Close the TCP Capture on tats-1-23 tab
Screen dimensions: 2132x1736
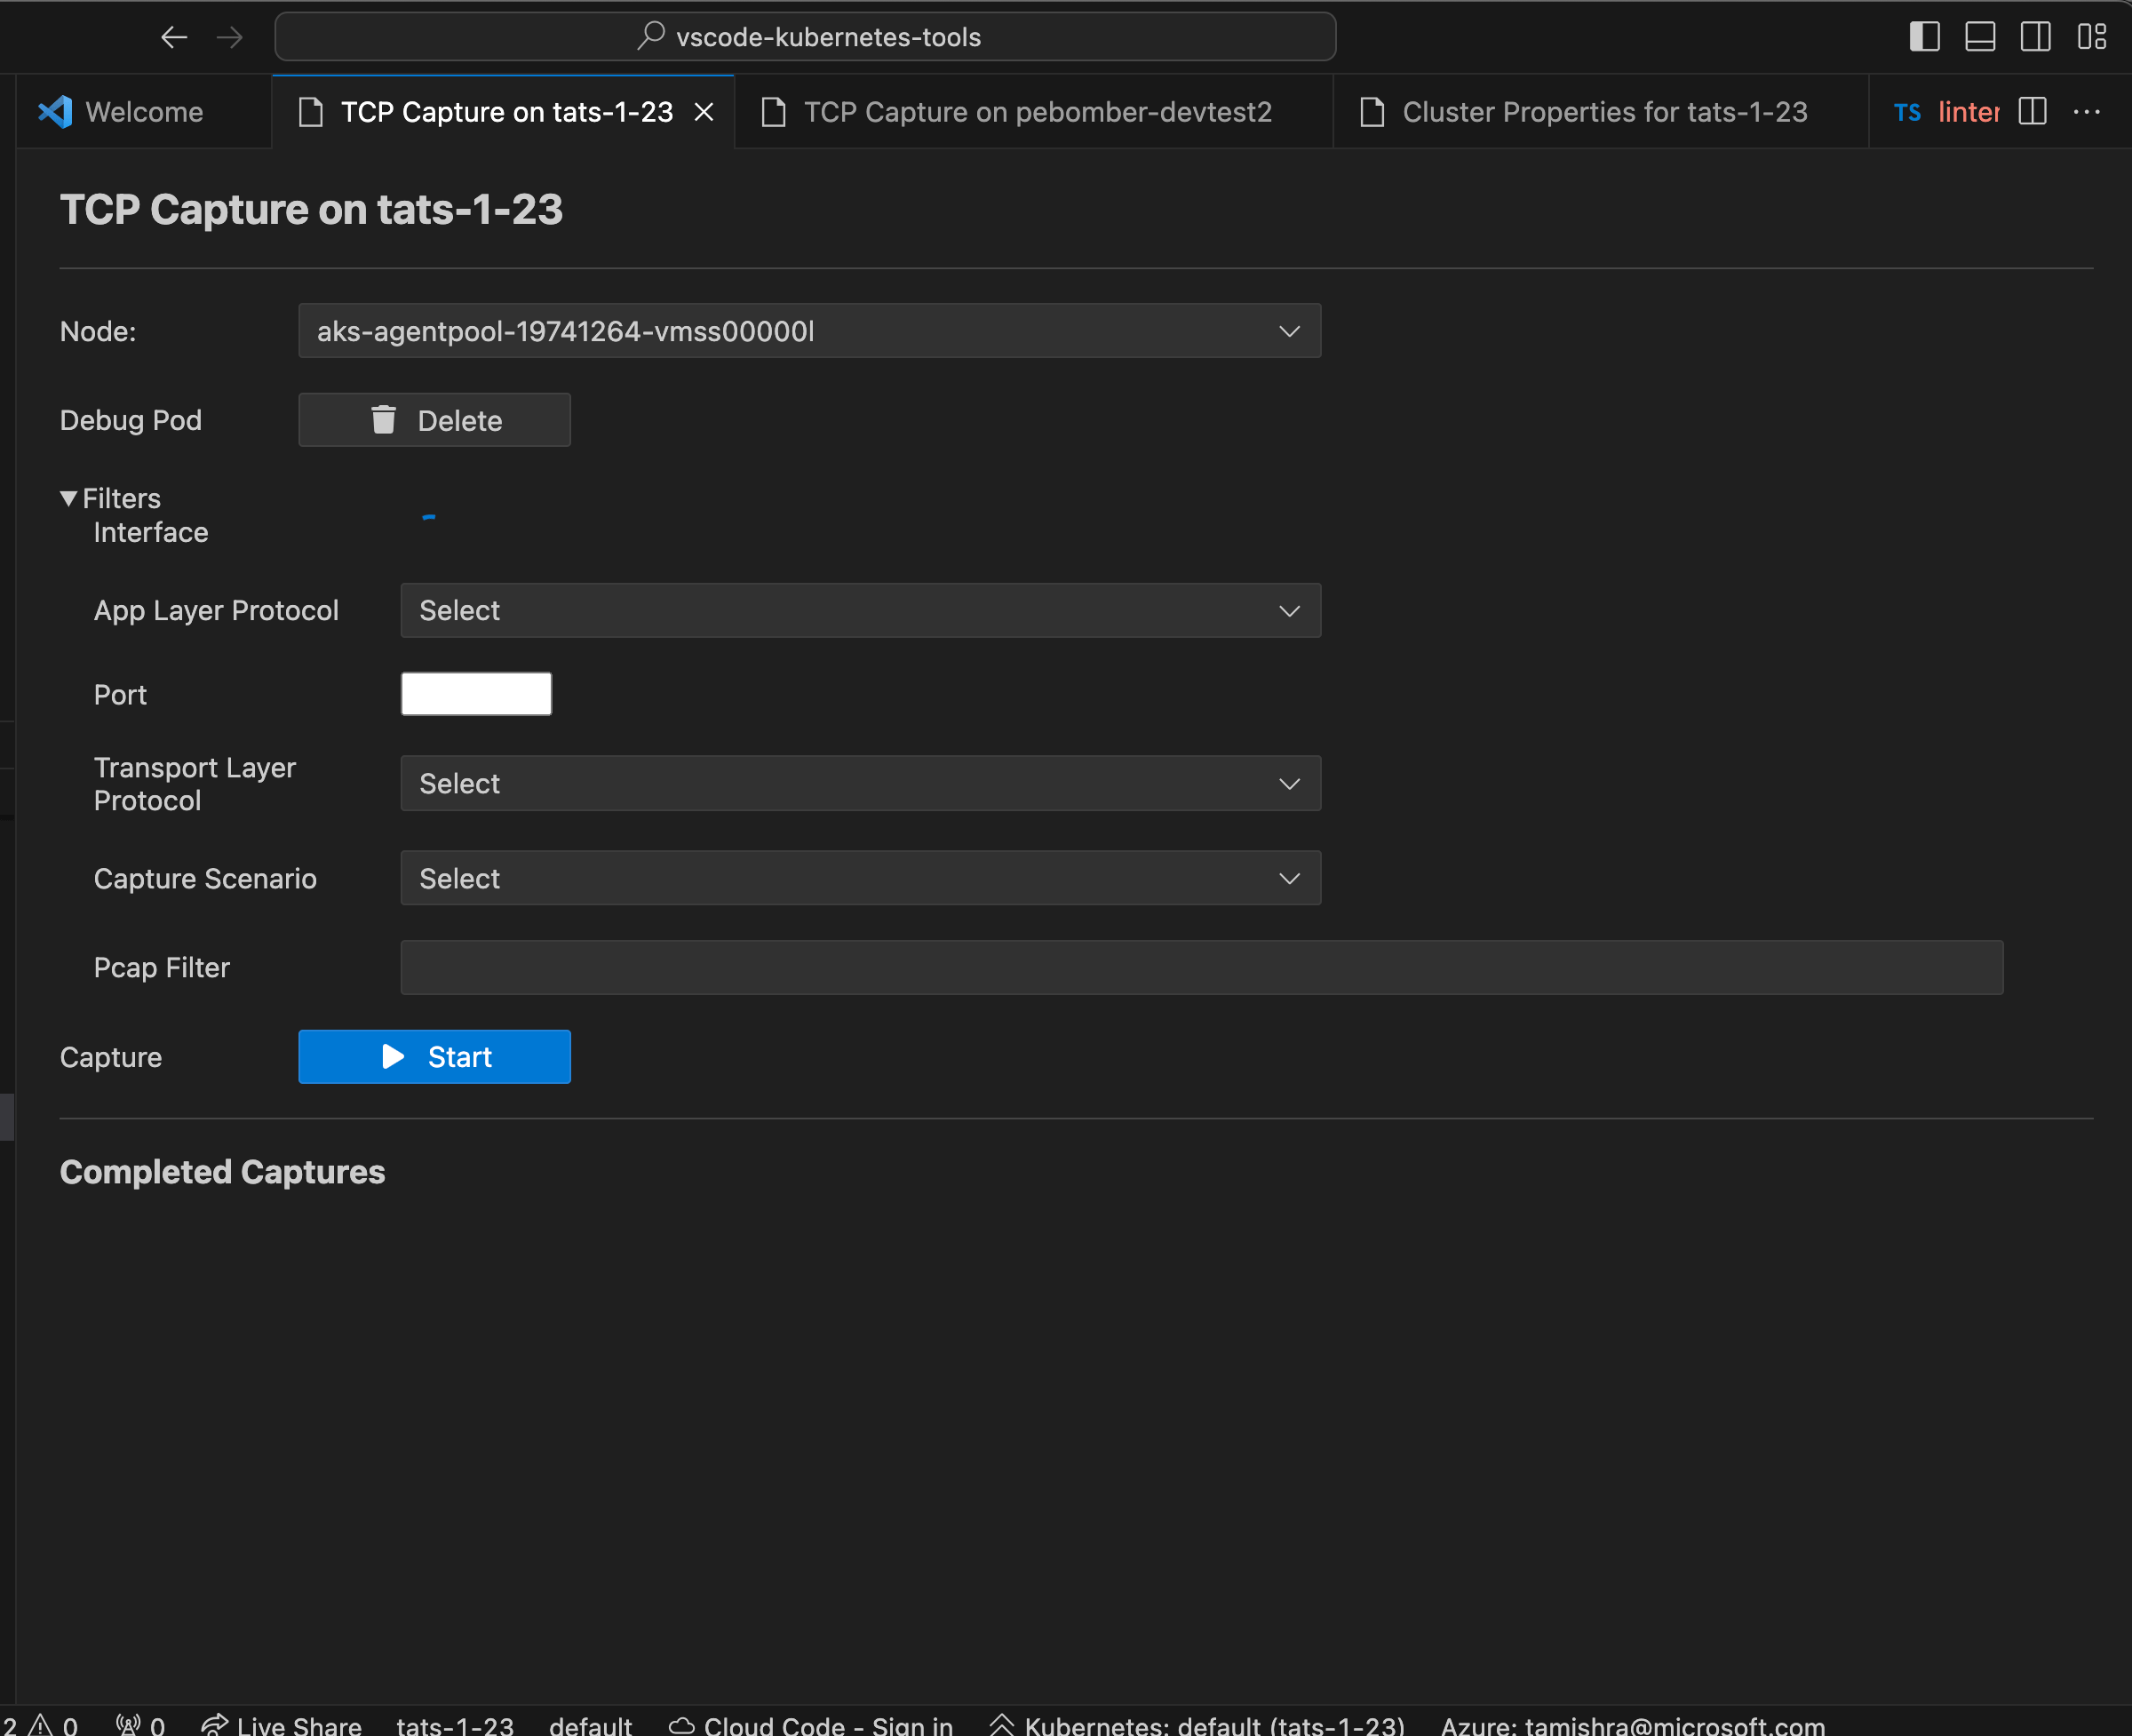point(705,111)
